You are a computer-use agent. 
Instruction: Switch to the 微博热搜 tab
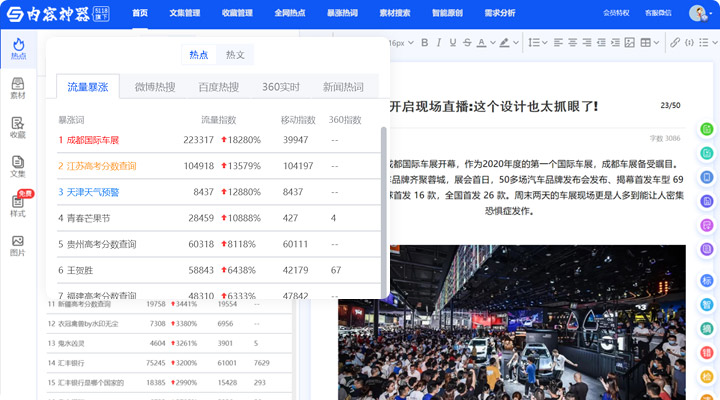(x=155, y=87)
